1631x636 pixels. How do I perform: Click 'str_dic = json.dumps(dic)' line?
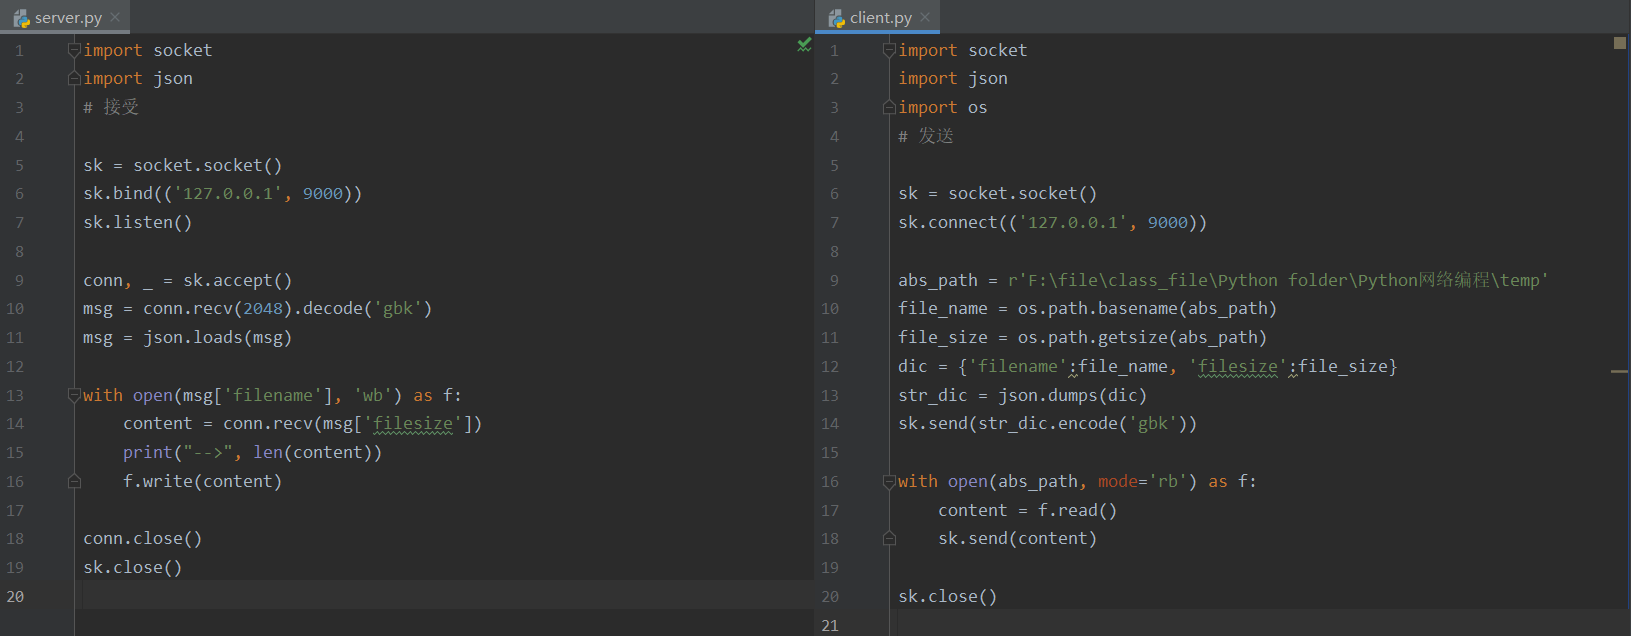[x=1023, y=395]
